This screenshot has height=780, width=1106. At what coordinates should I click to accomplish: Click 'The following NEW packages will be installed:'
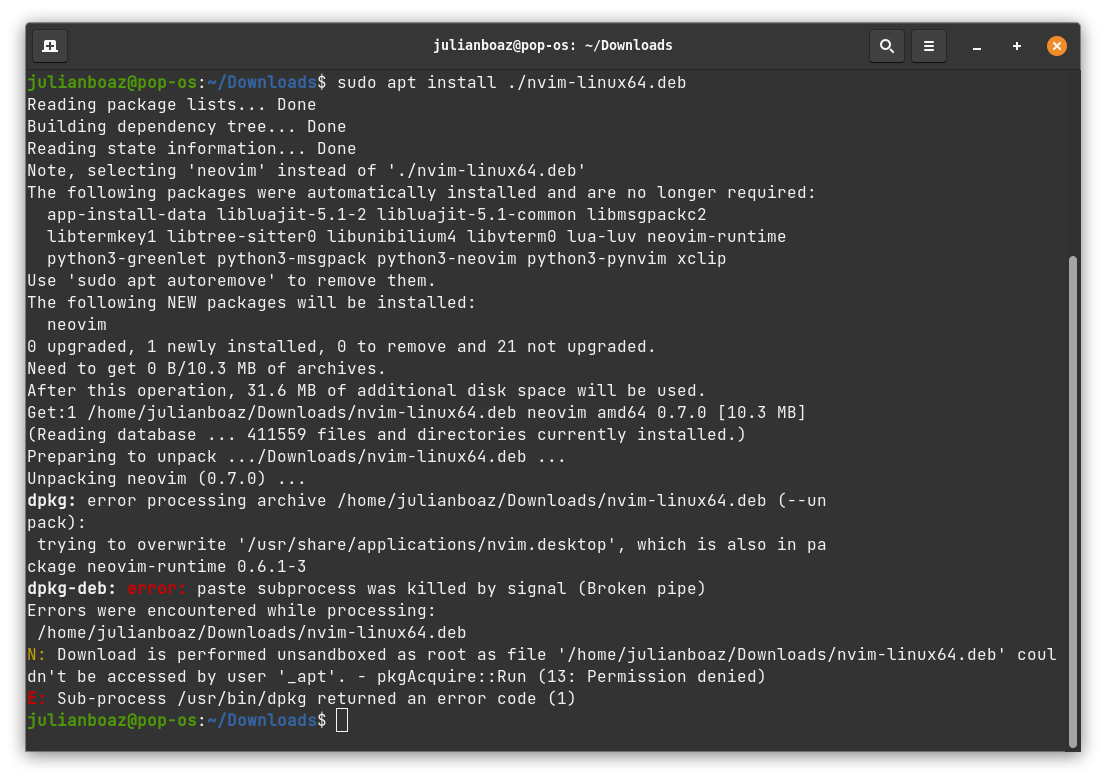point(252,302)
